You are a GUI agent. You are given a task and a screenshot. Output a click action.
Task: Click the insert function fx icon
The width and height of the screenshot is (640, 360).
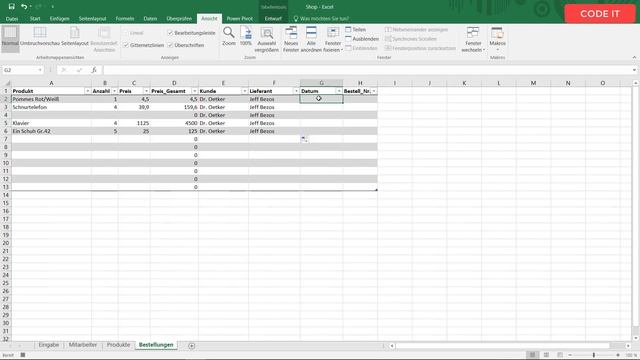pos(94,70)
